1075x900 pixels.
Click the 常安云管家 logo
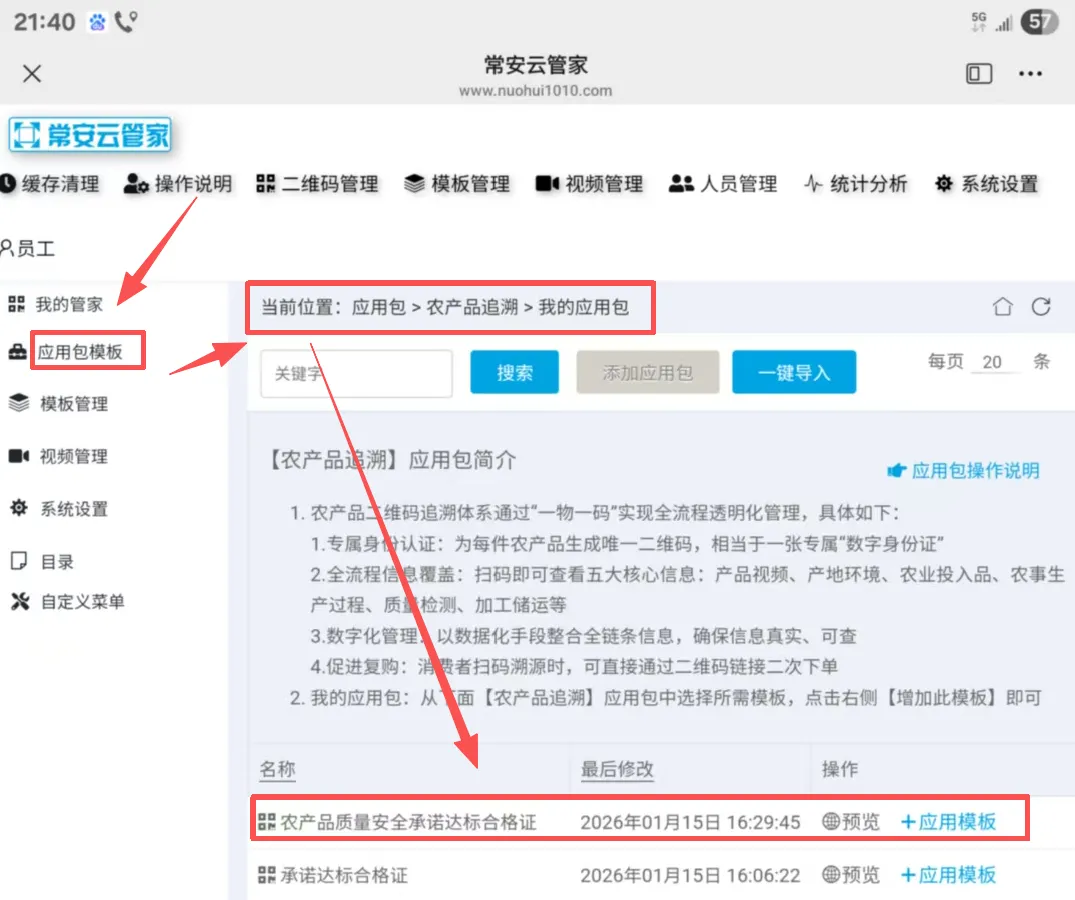90,135
